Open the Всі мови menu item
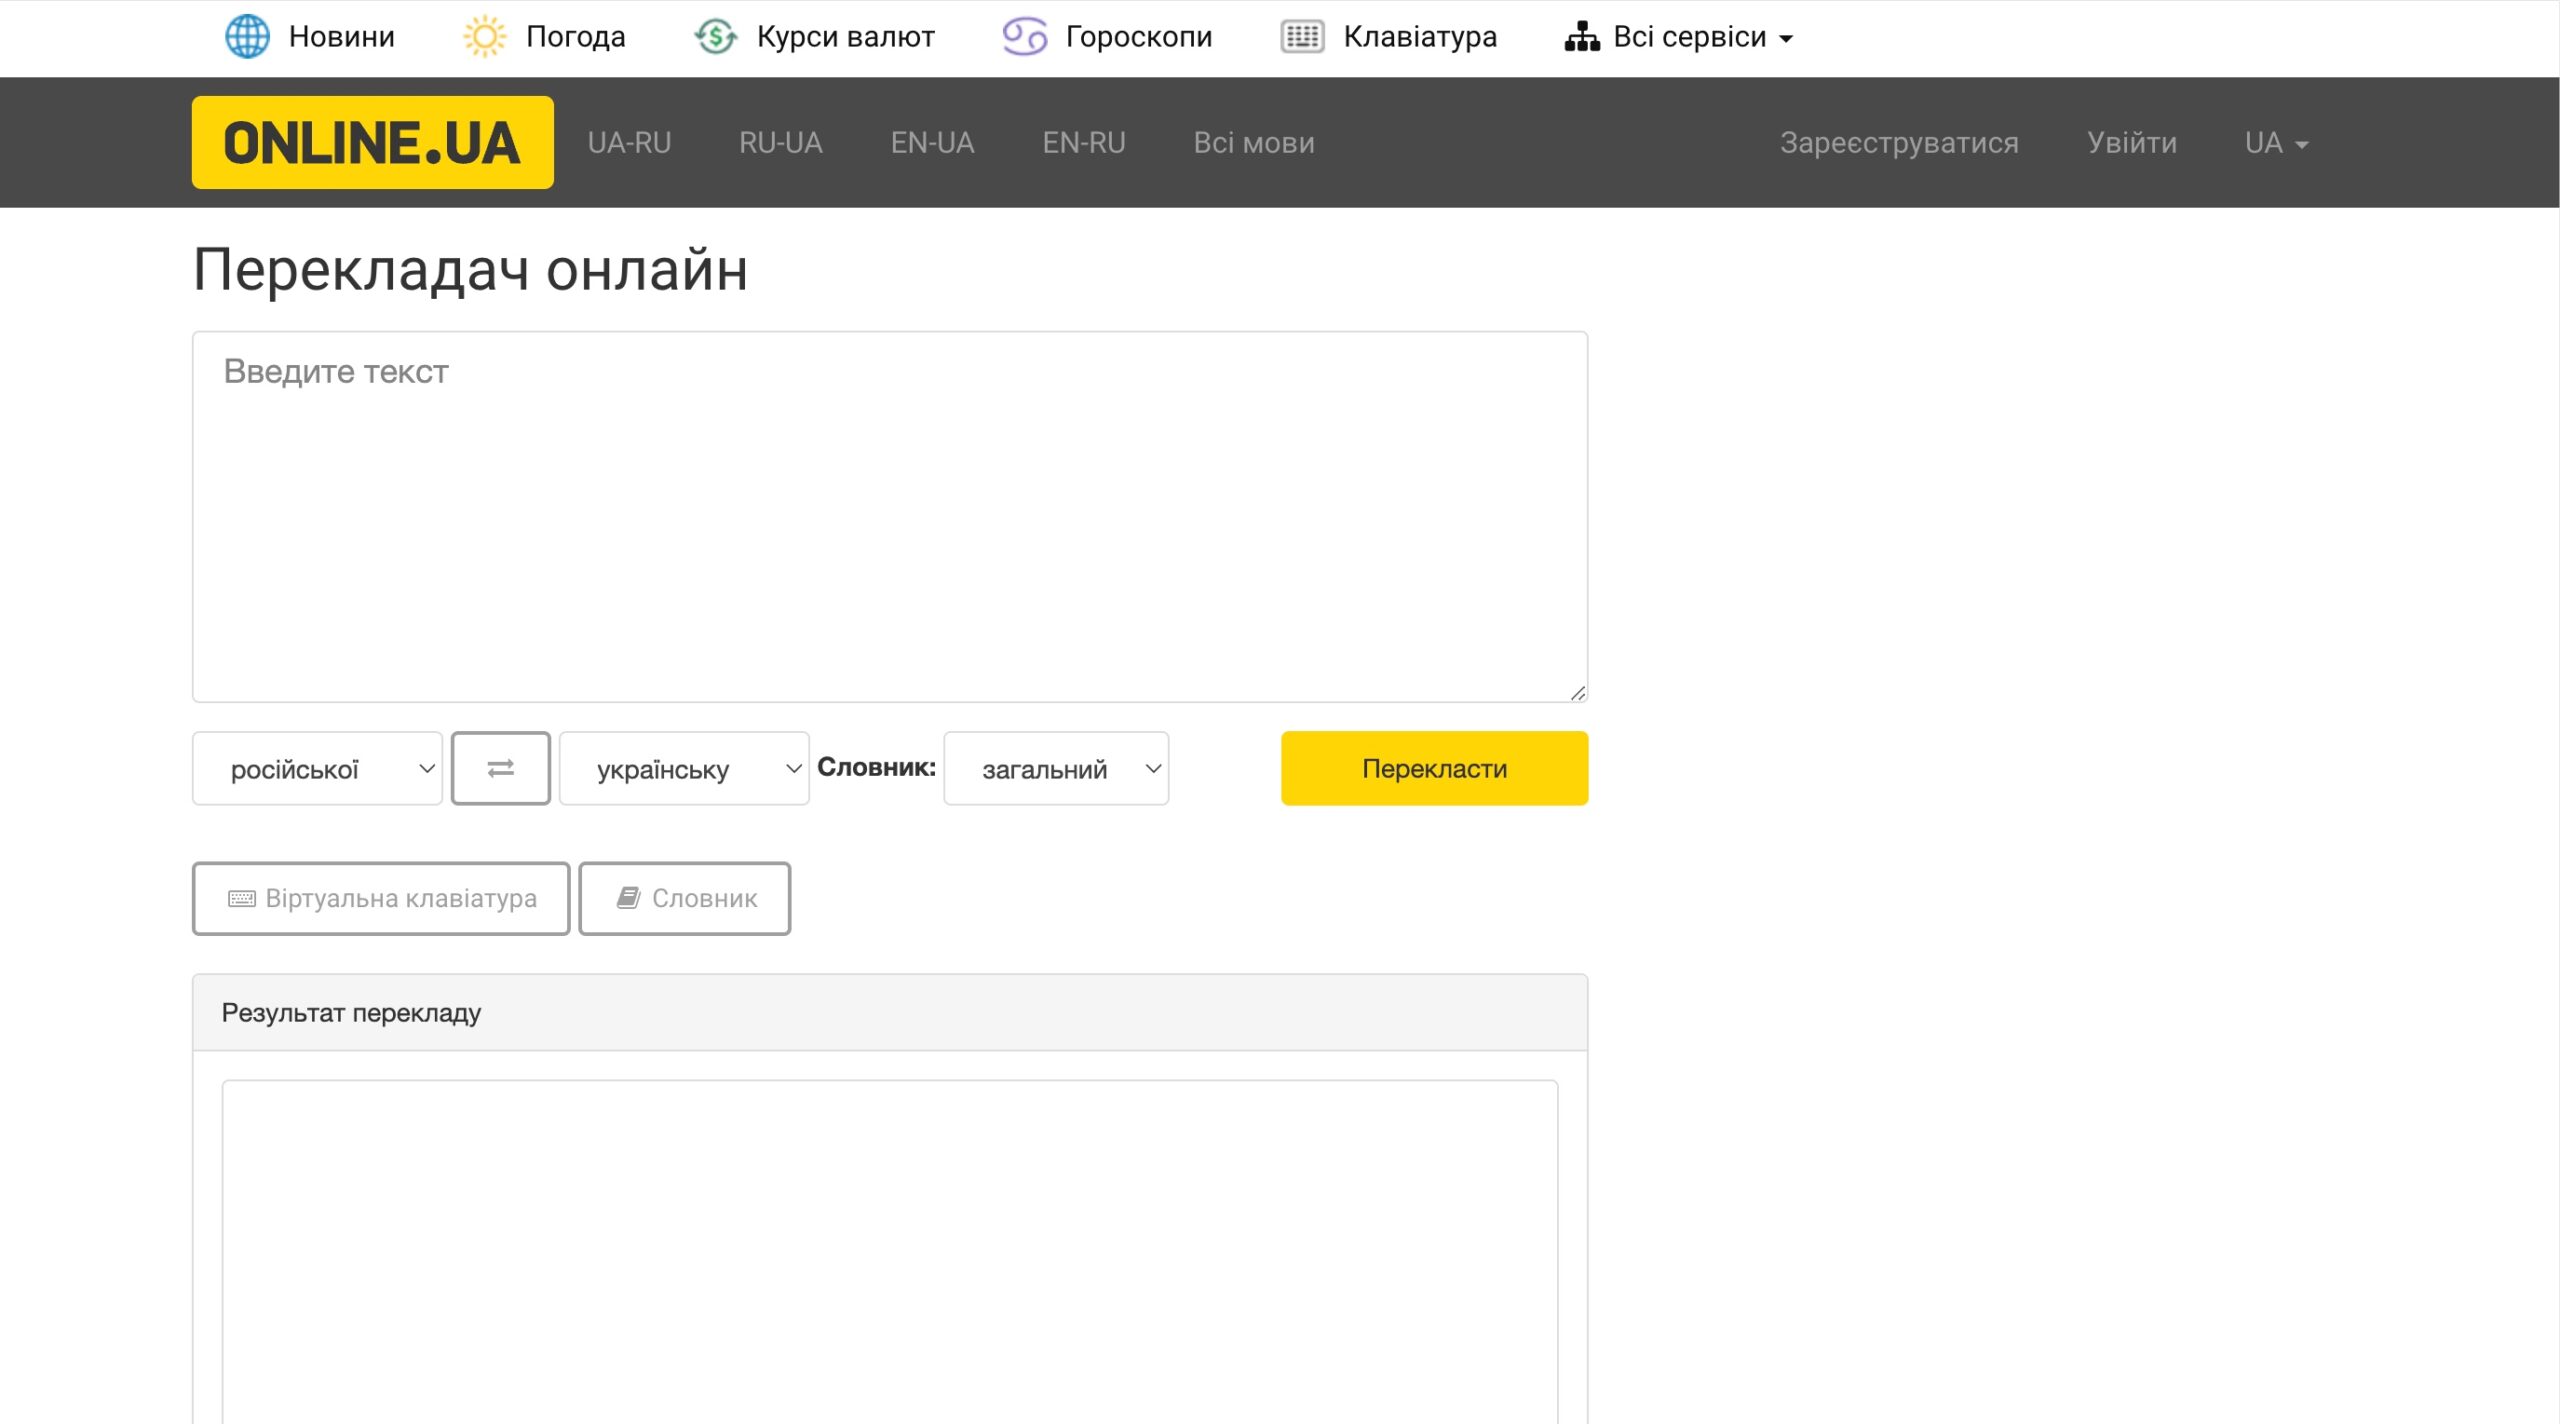The height and width of the screenshot is (1424, 2560). pos(1254,143)
